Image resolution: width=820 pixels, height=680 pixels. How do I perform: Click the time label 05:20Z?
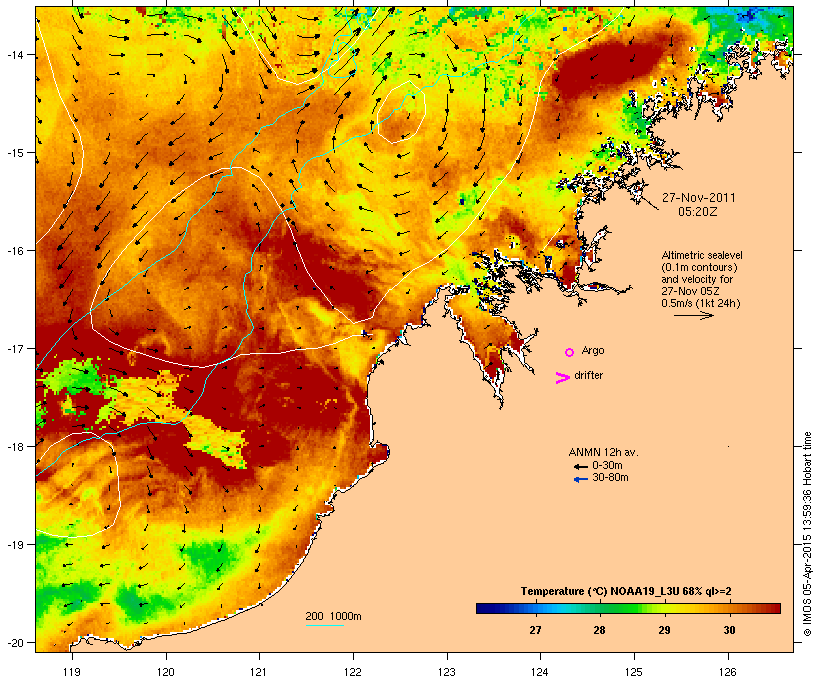pos(698,212)
